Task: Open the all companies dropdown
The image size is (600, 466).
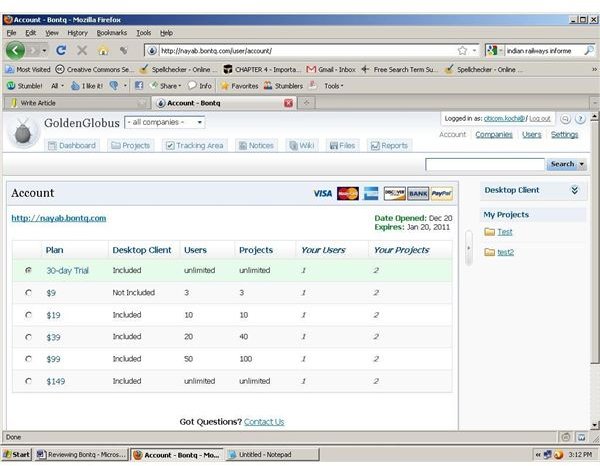Action: [x=165, y=122]
